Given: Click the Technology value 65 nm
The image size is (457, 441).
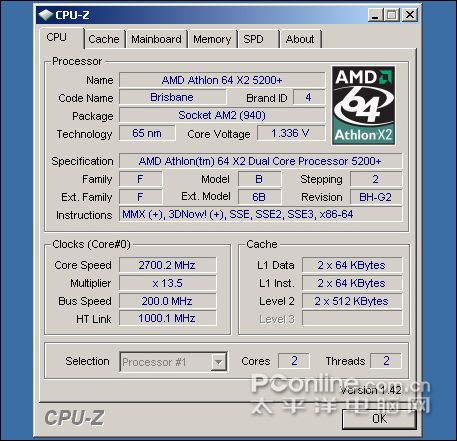Looking at the screenshot, I should [147, 133].
